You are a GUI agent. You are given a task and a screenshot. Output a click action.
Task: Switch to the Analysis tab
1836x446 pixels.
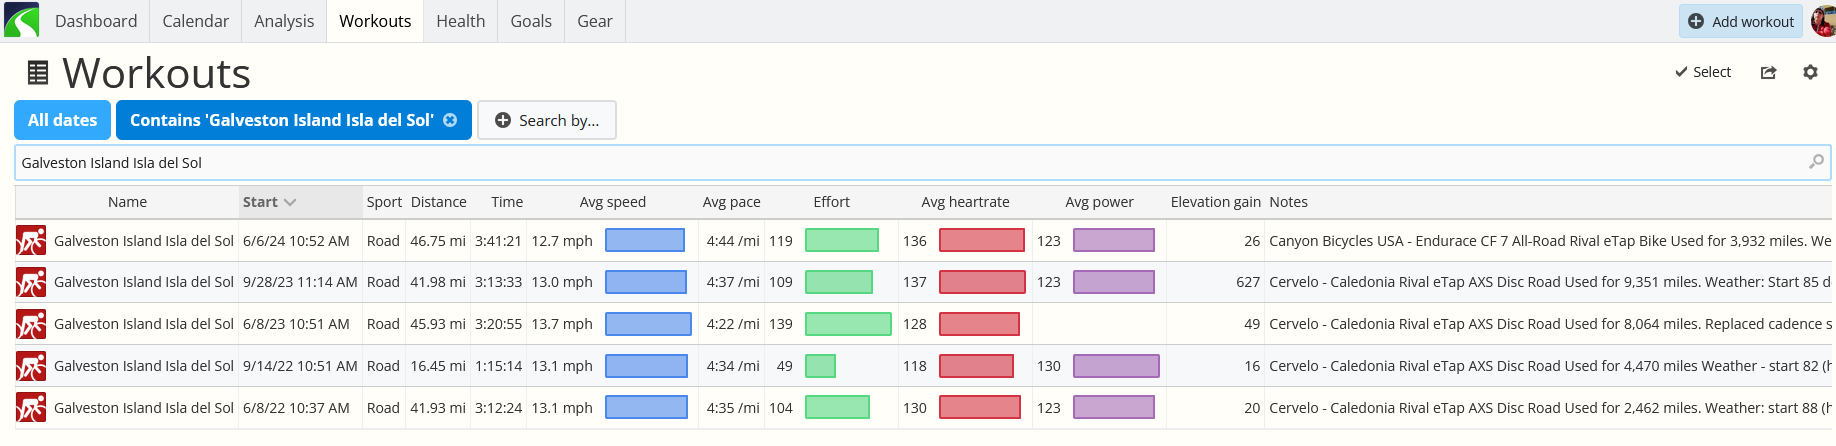(284, 21)
